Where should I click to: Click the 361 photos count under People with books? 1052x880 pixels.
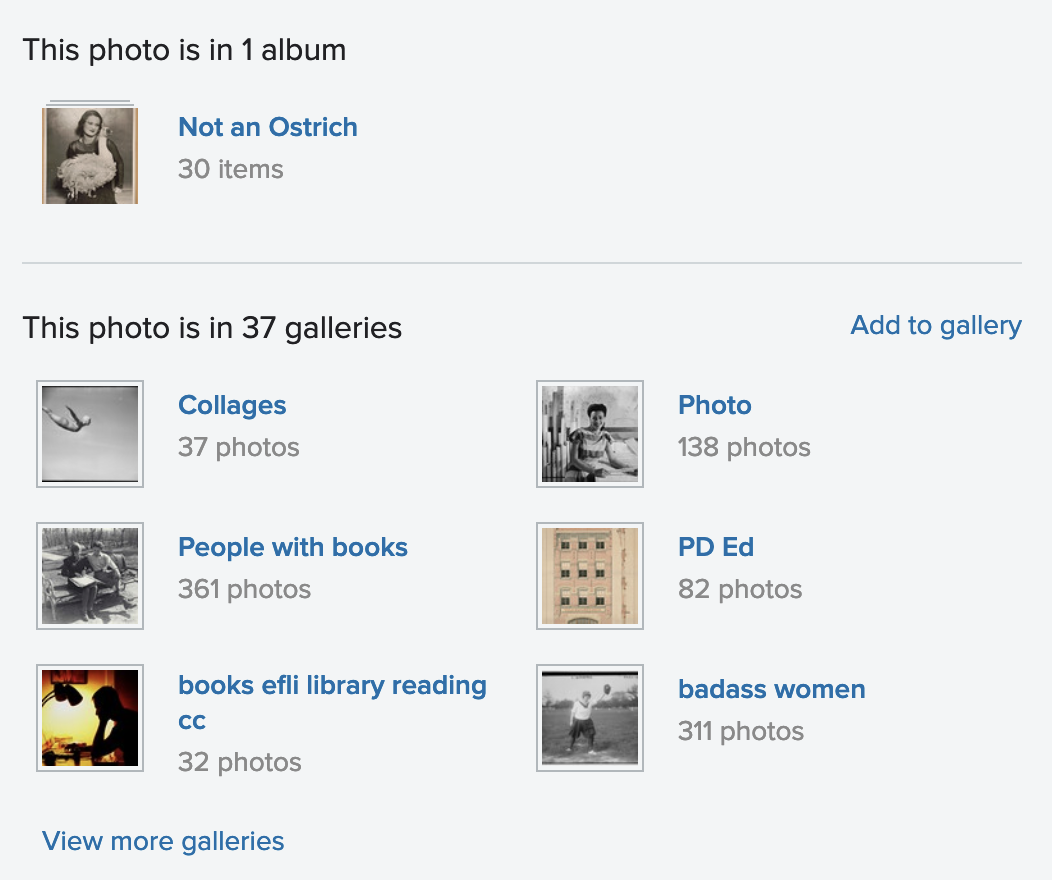244,589
